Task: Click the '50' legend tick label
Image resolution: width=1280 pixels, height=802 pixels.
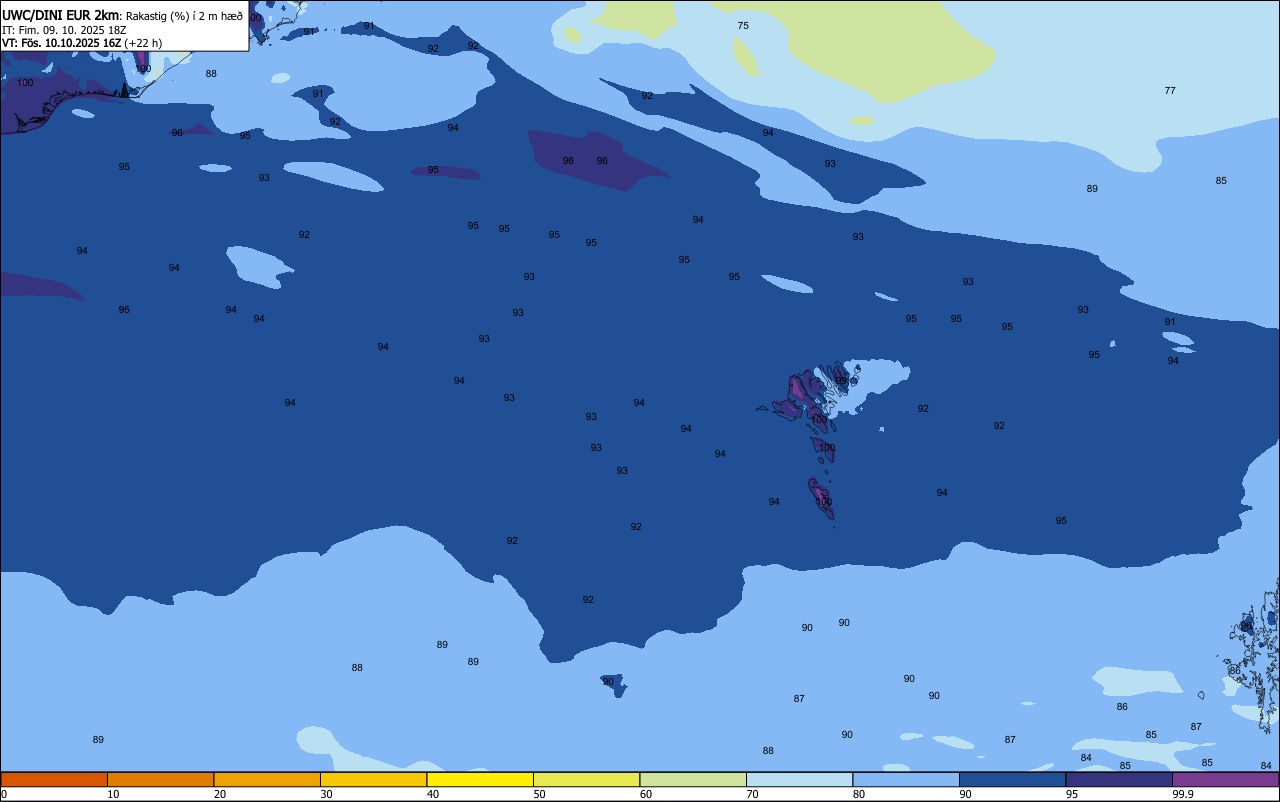Action: point(539,794)
